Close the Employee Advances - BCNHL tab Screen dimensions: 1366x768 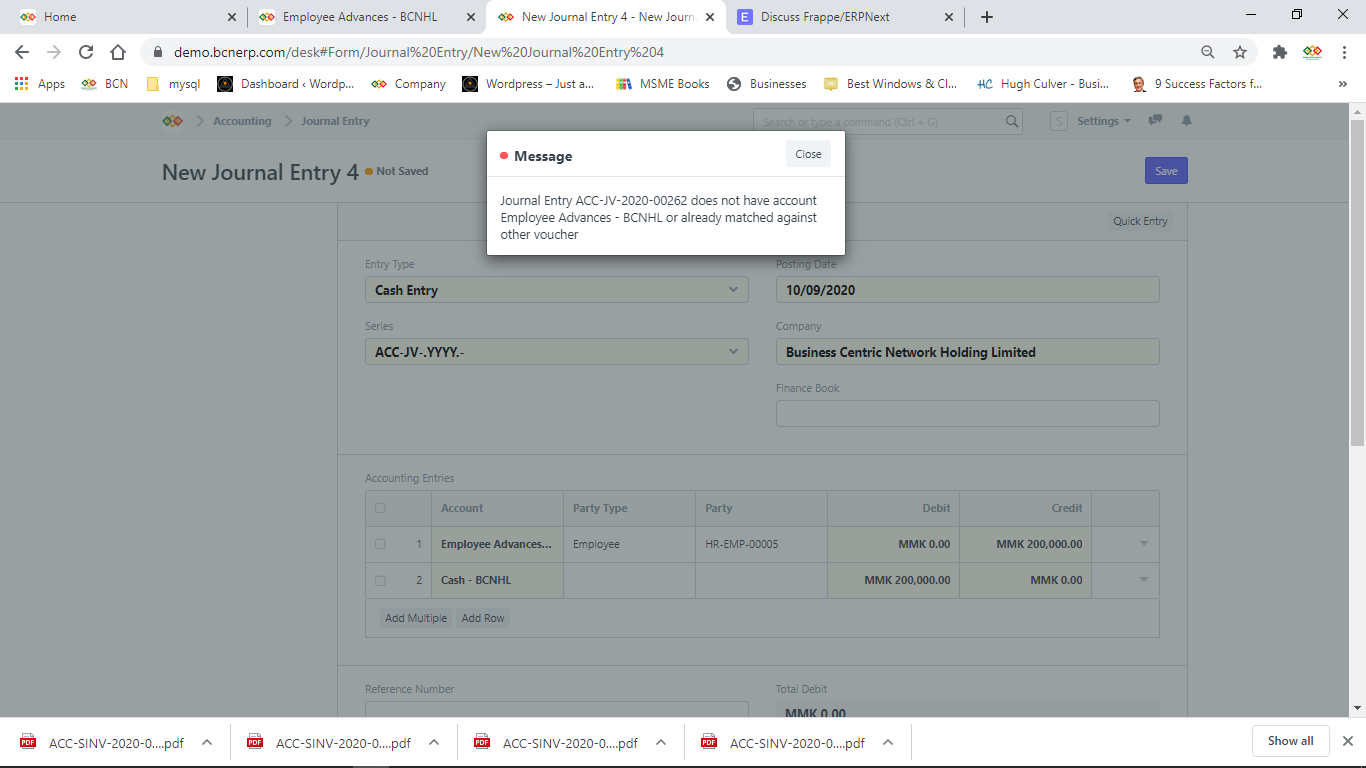pos(471,17)
